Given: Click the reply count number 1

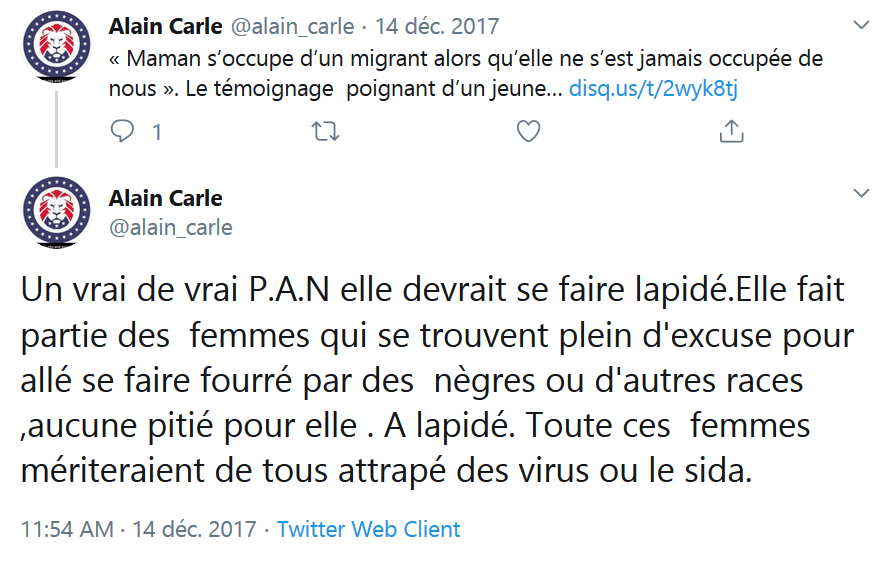Looking at the screenshot, I should pos(157,131).
